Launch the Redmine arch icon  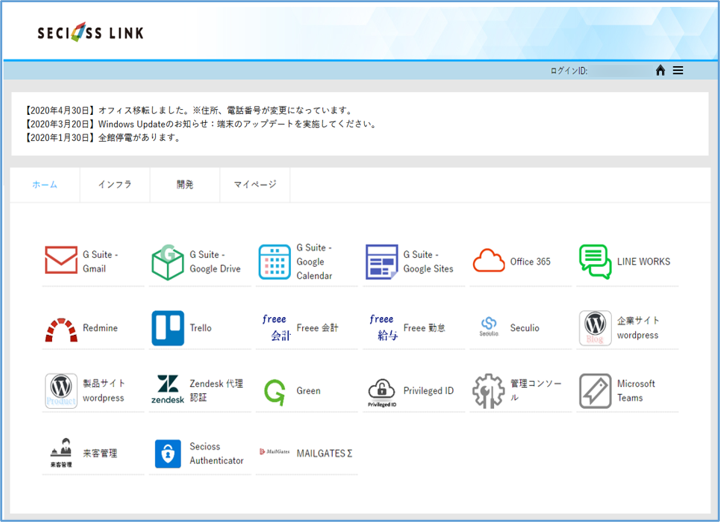pyautogui.click(x=61, y=329)
